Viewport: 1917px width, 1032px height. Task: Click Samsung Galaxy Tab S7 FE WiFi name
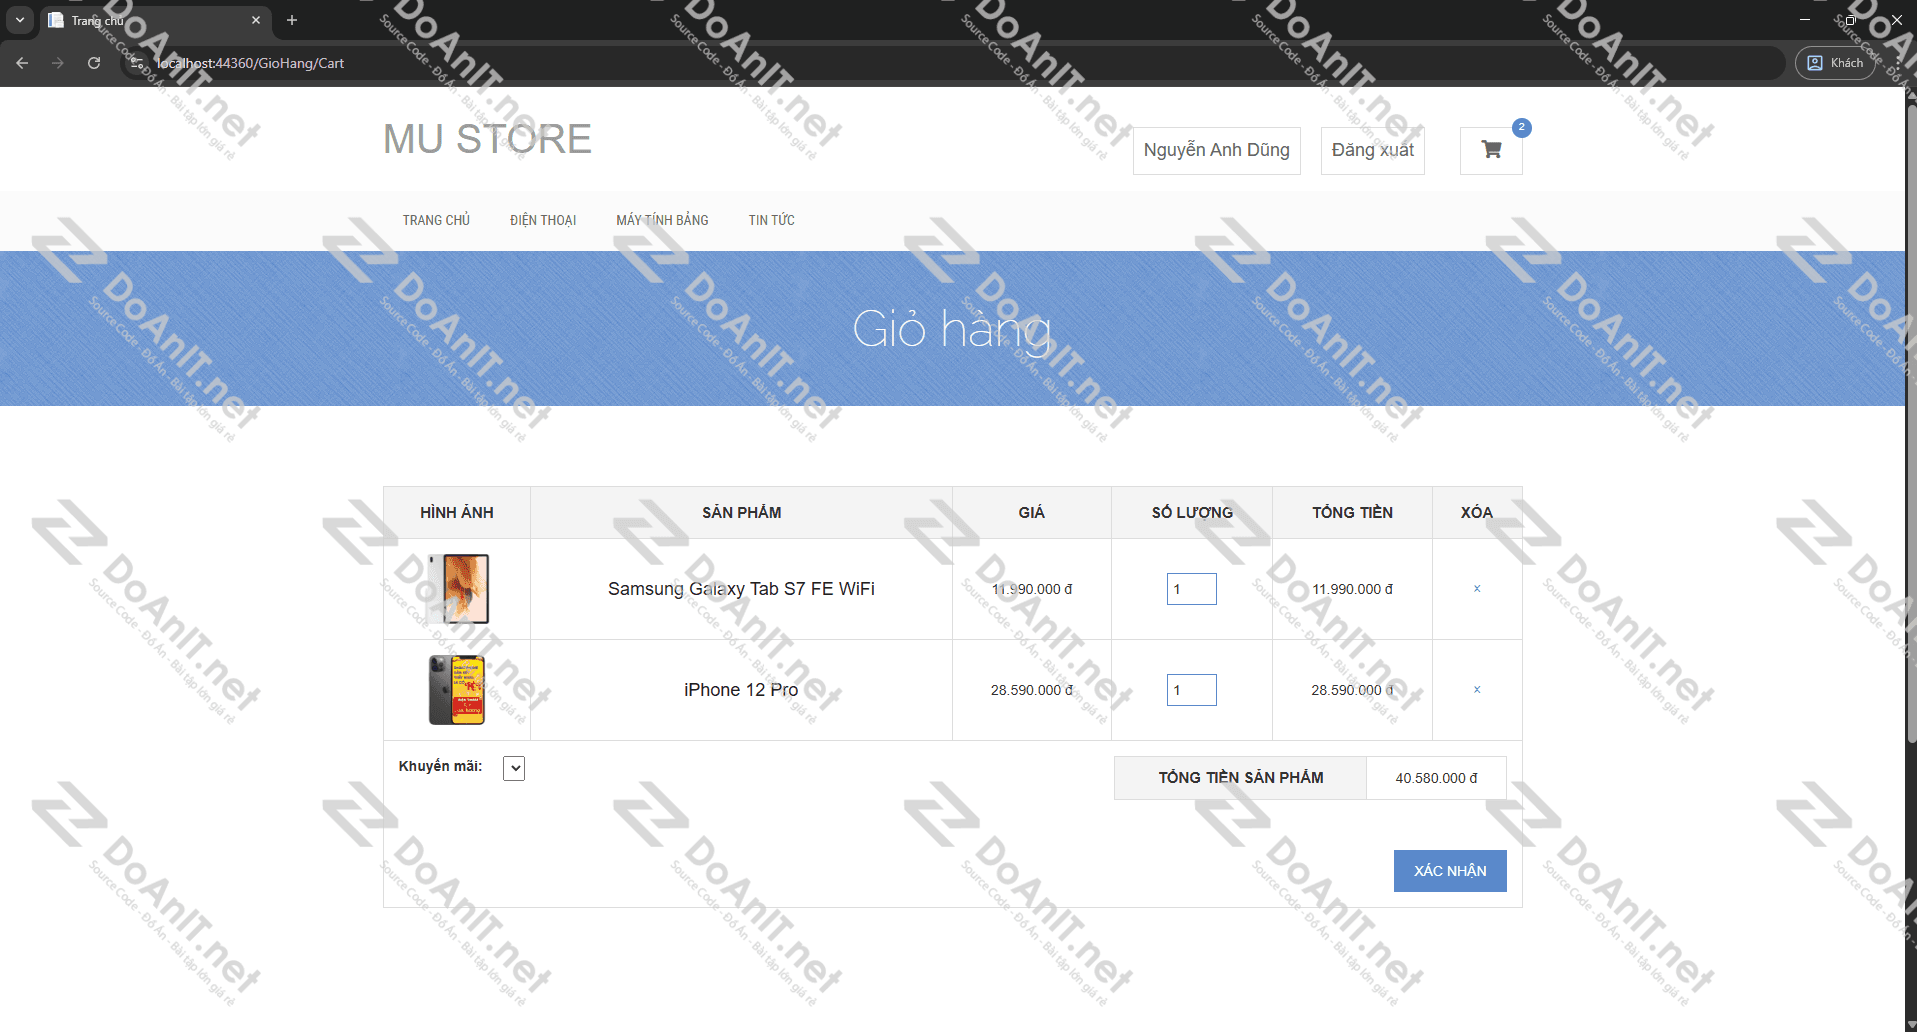tap(741, 589)
